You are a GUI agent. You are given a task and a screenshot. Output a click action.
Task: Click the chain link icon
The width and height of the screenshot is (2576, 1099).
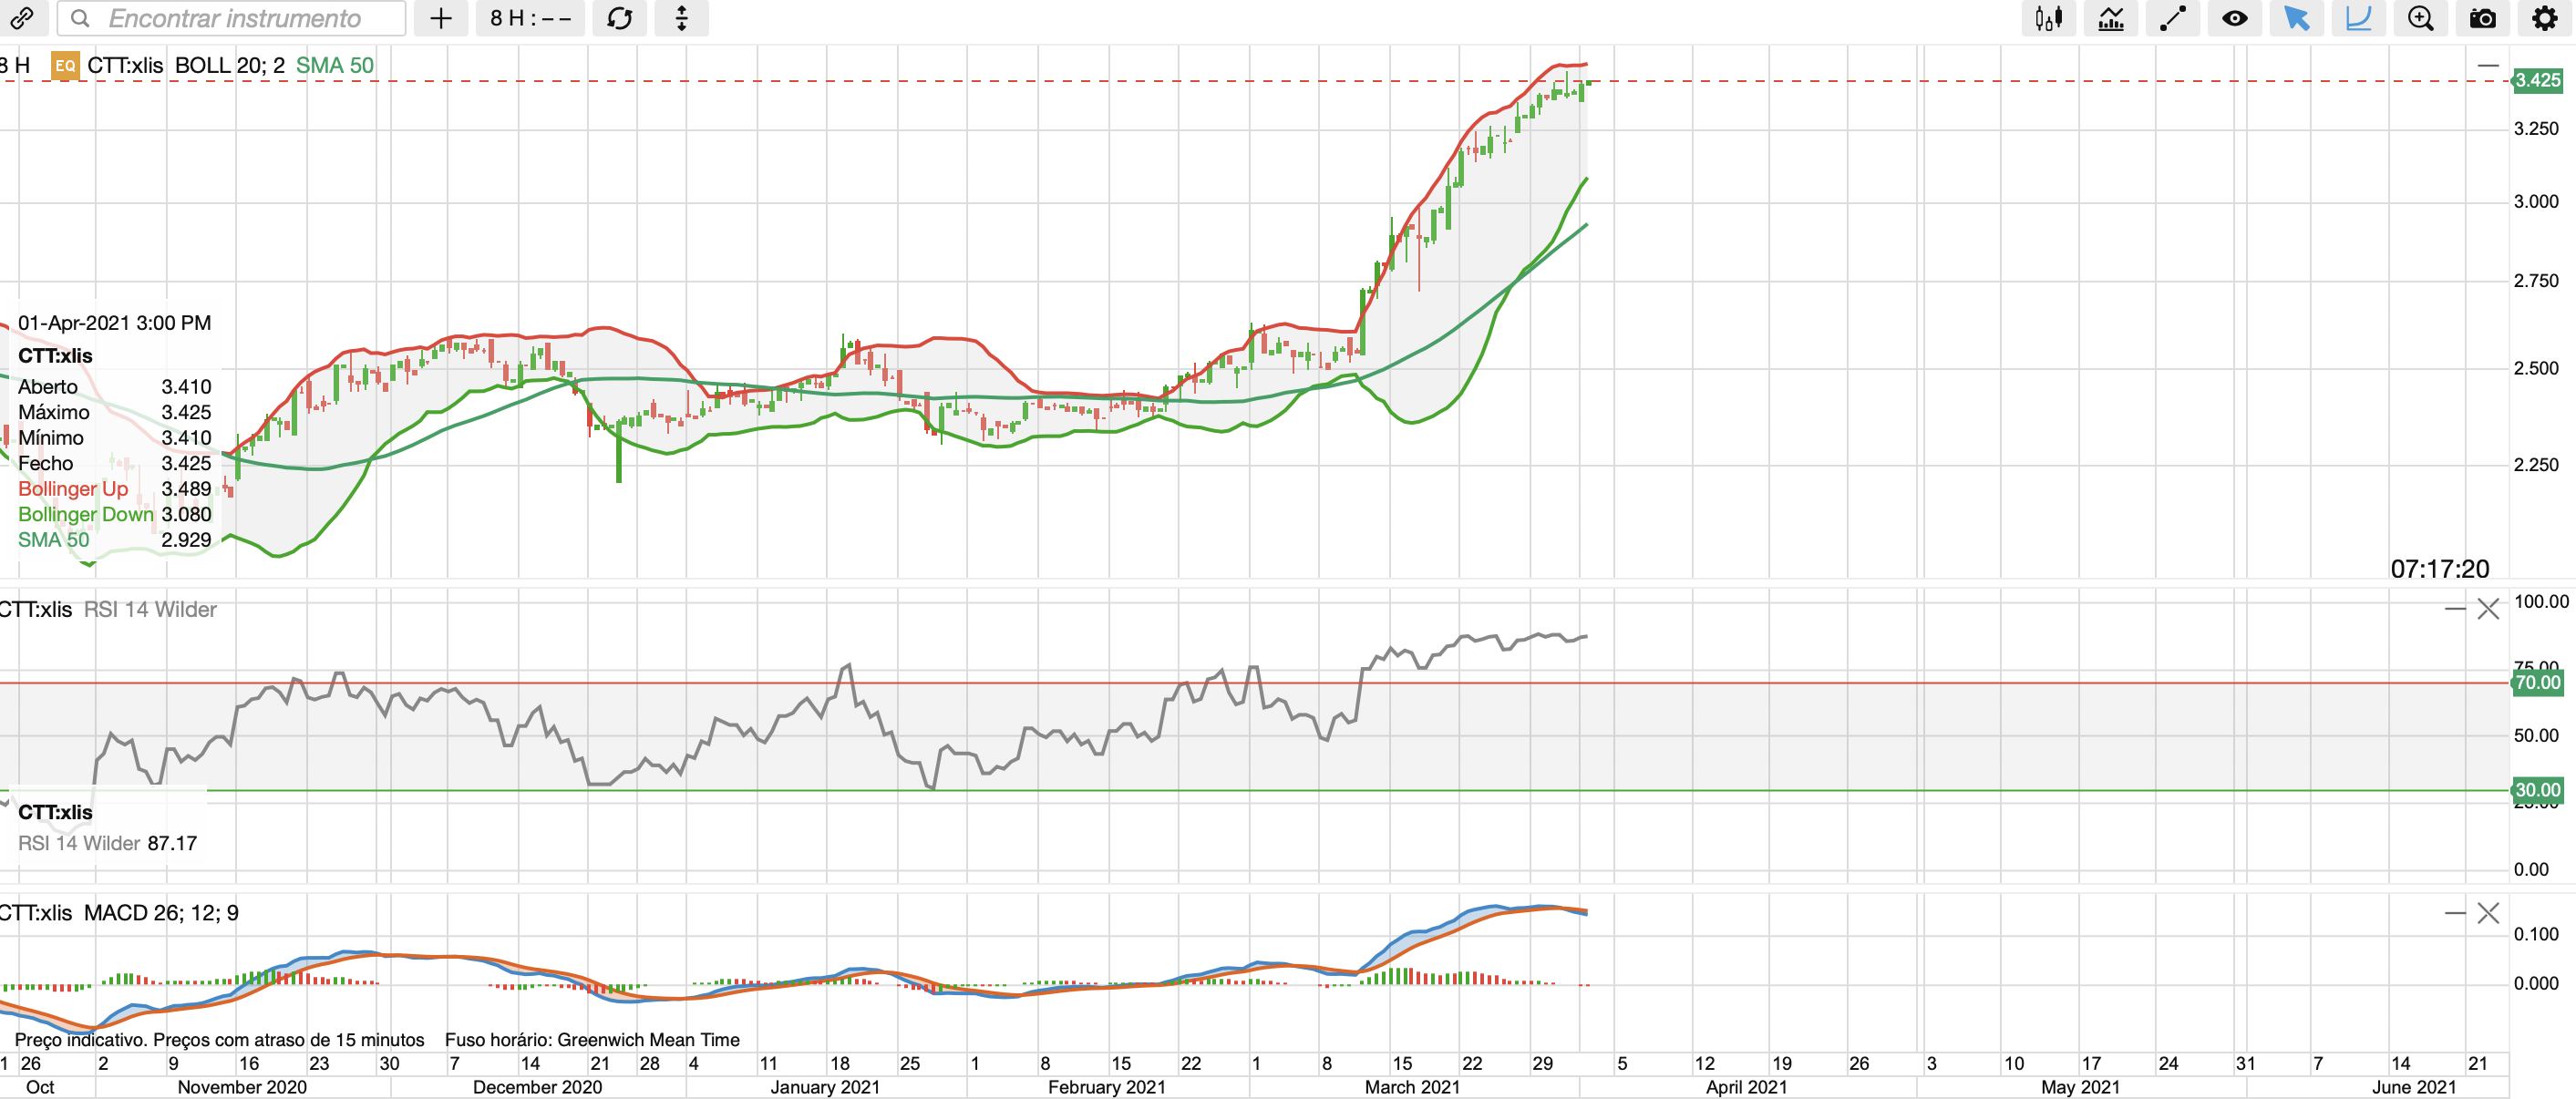(x=22, y=18)
